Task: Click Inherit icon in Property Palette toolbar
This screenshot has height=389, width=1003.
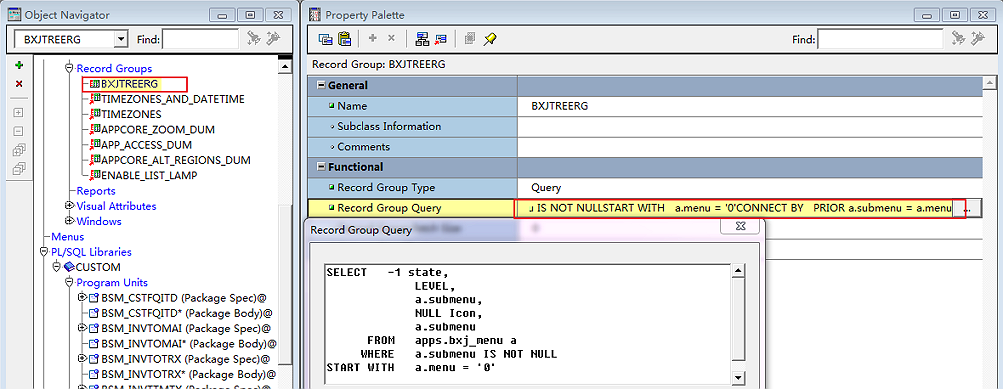Action: (x=441, y=39)
